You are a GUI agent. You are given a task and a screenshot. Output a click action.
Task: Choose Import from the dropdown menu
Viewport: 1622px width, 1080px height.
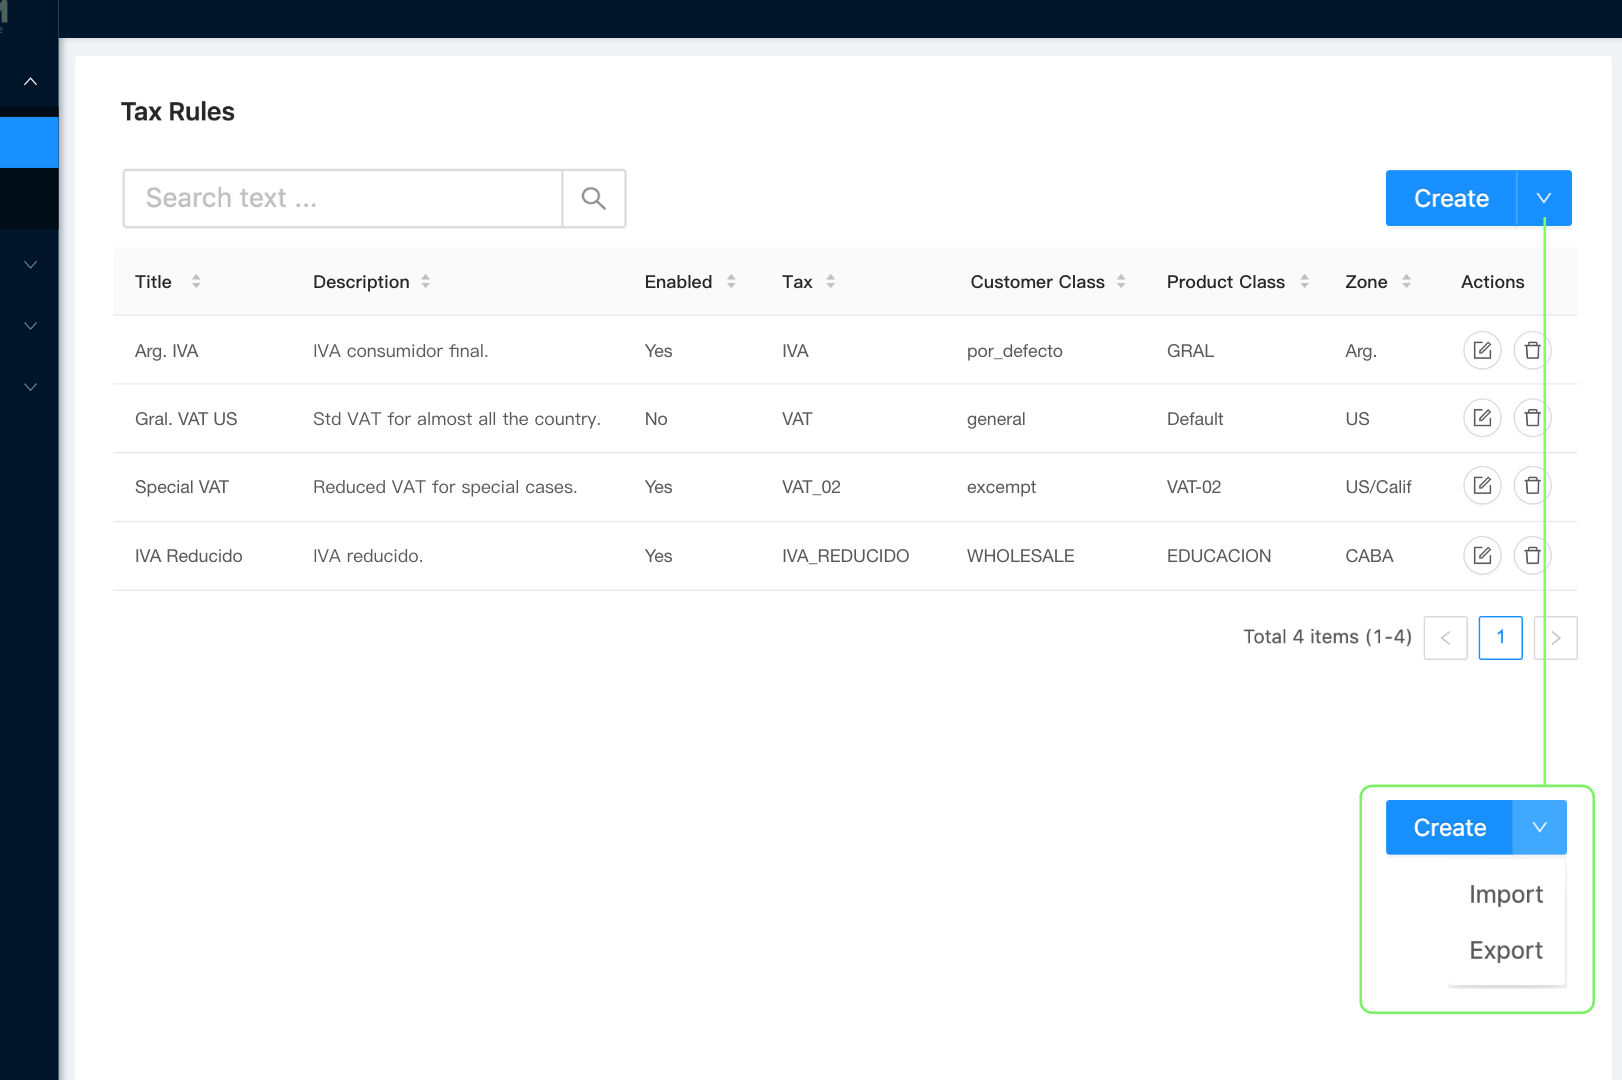tap(1505, 895)
